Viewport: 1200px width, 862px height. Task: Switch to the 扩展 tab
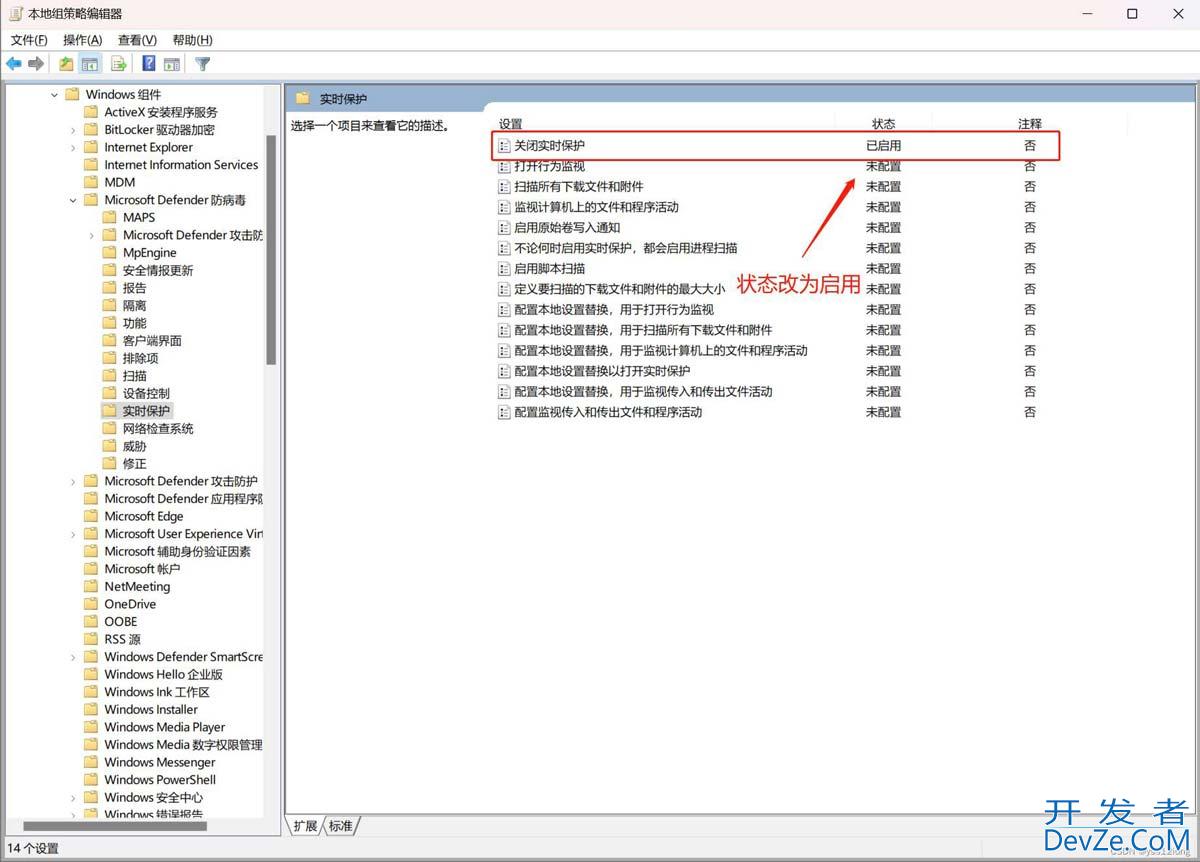(x=306, y=826)
